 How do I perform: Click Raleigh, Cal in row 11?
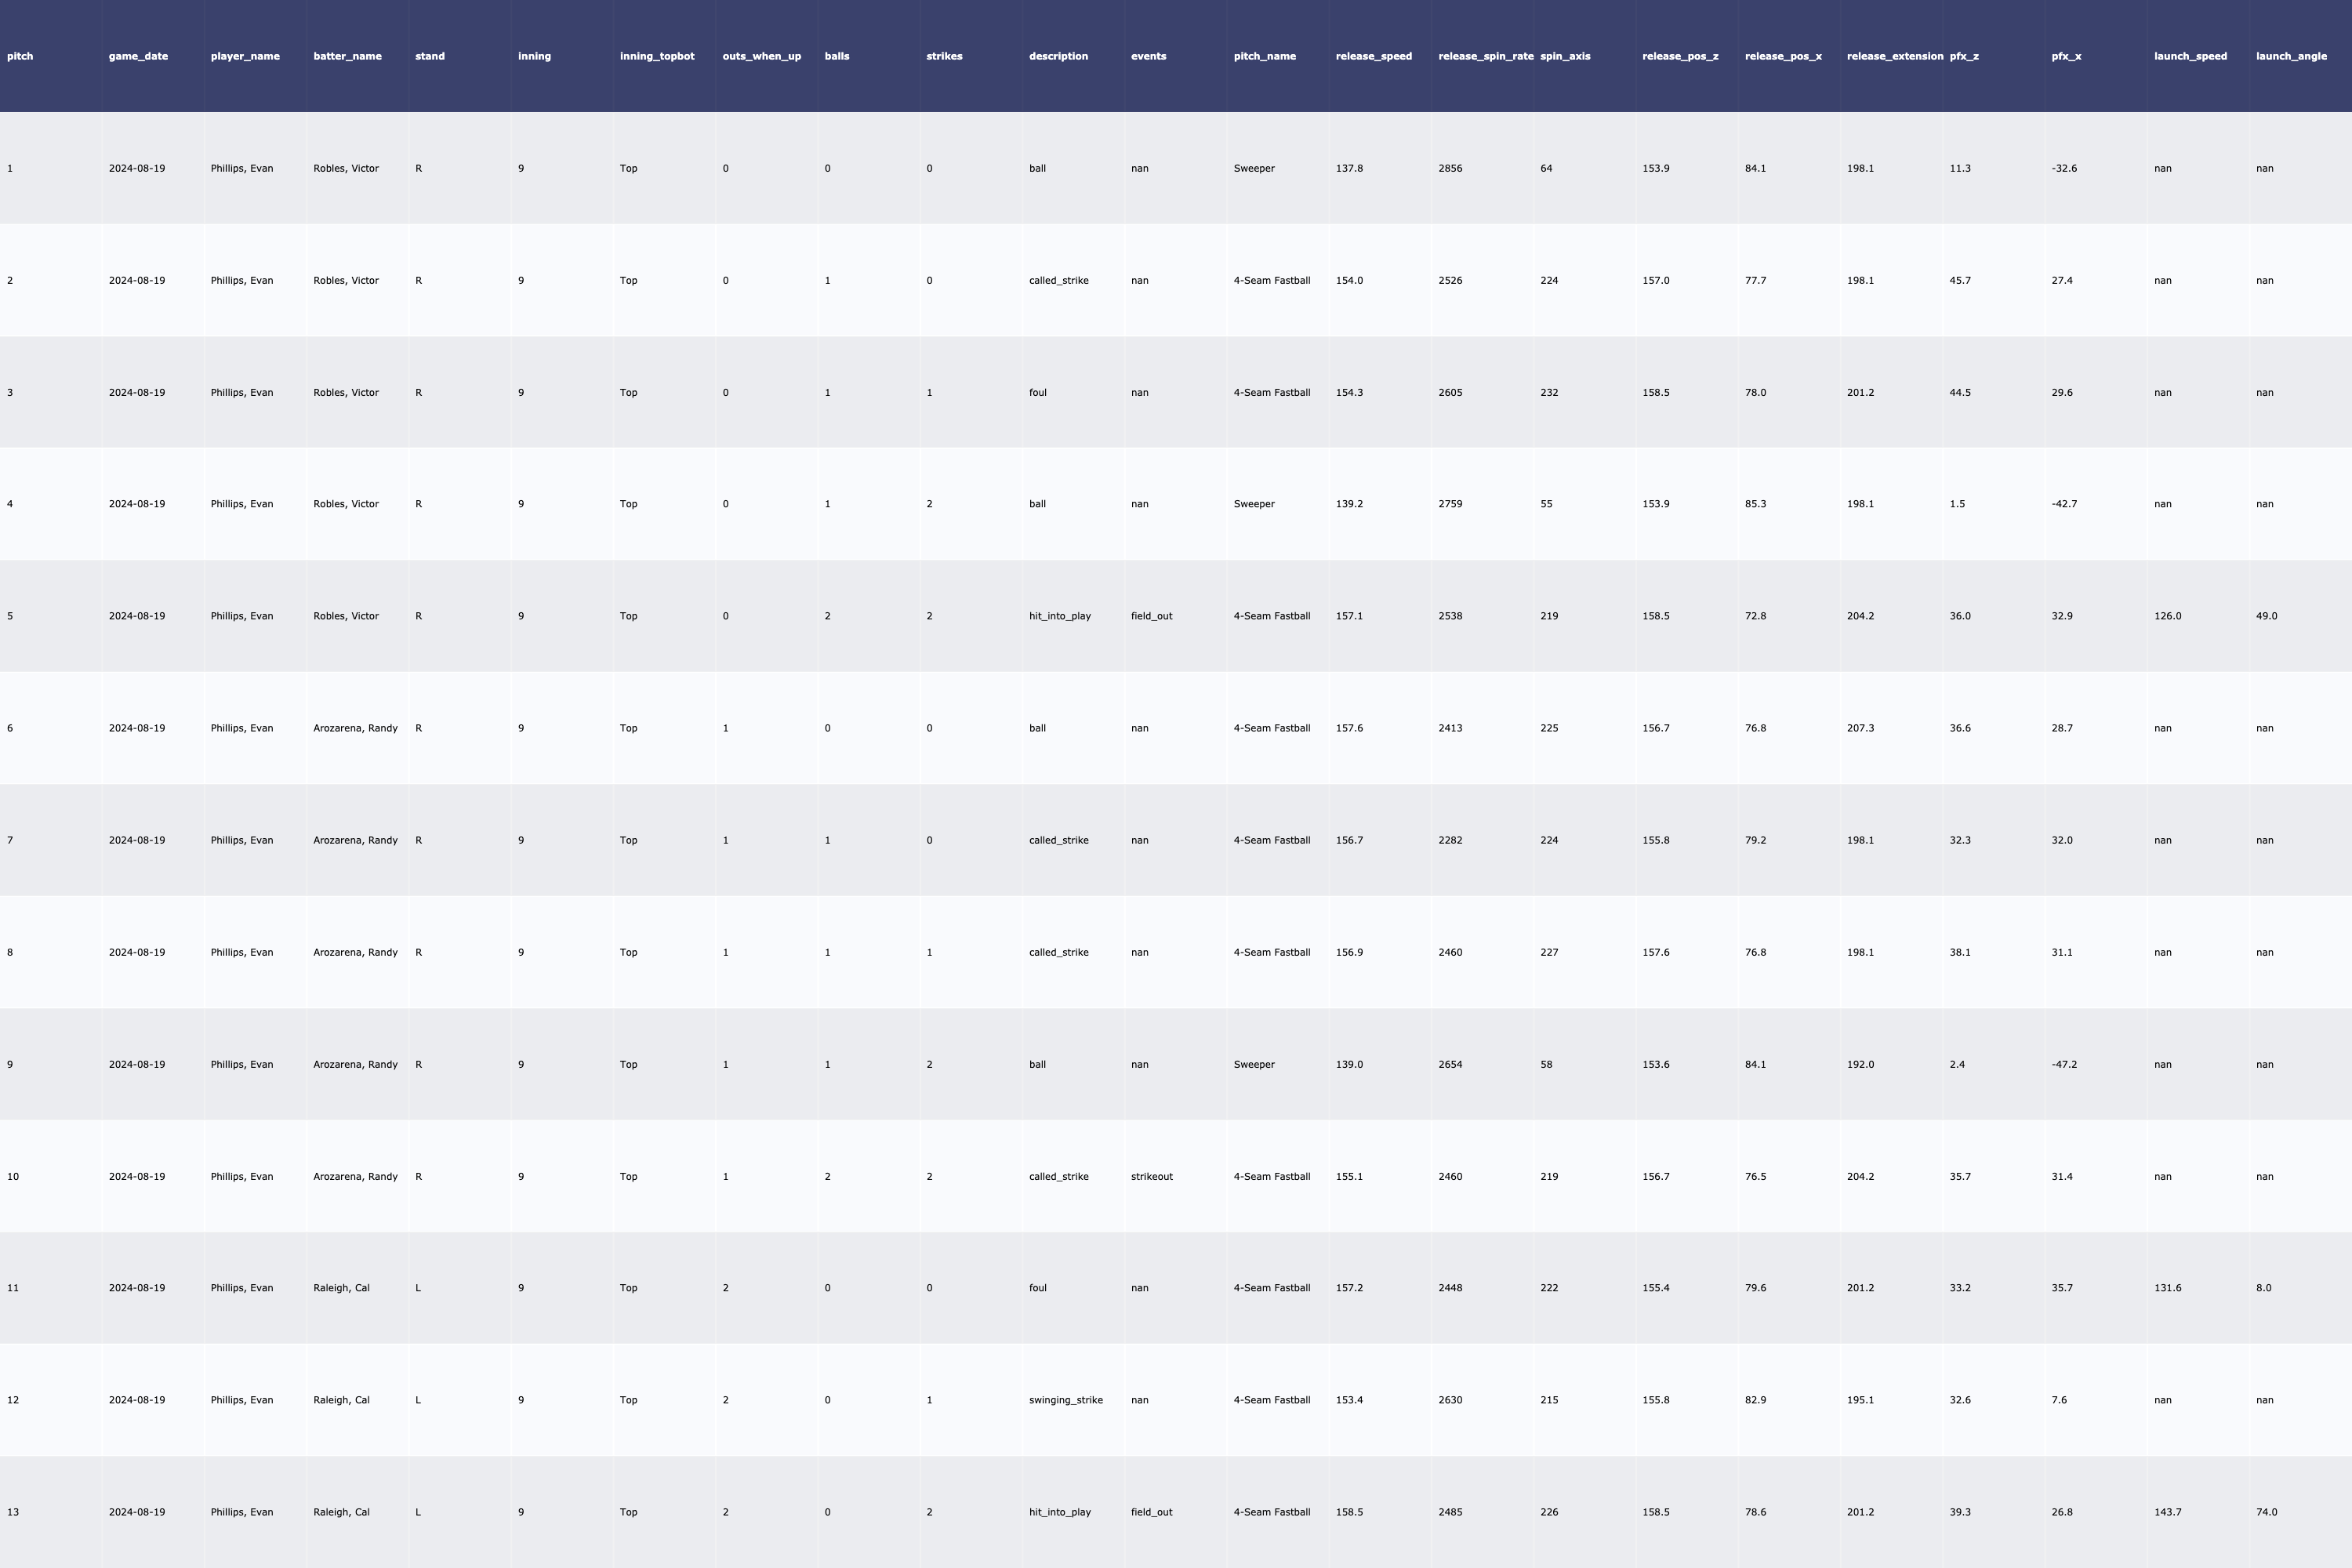click(341, 1288)
